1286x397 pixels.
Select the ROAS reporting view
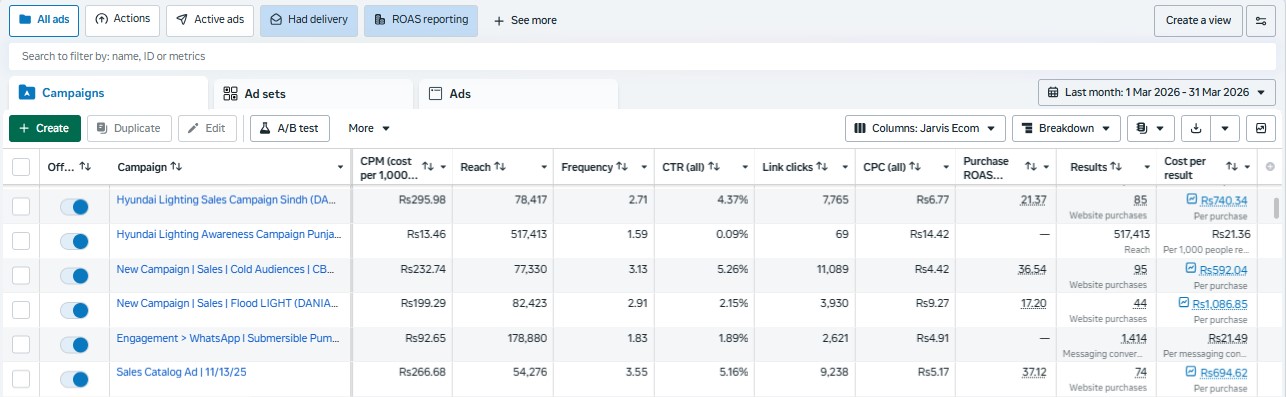click(421, 20)
